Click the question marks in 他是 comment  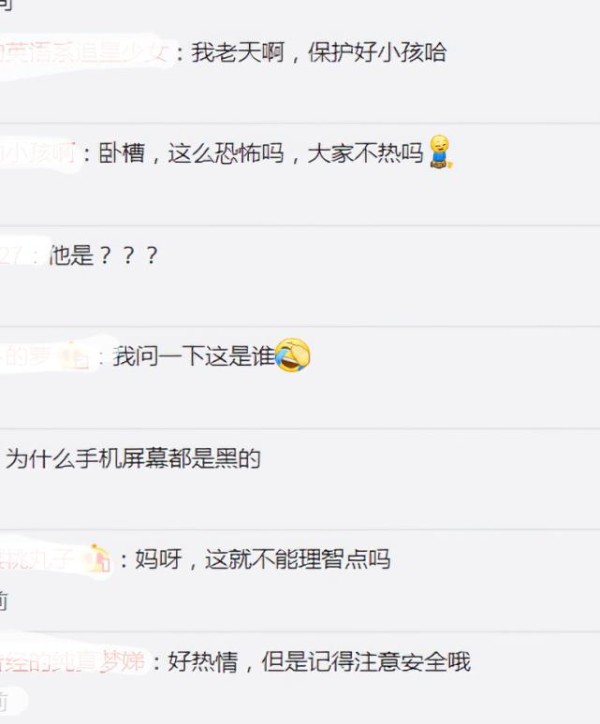tap(129, 256)
